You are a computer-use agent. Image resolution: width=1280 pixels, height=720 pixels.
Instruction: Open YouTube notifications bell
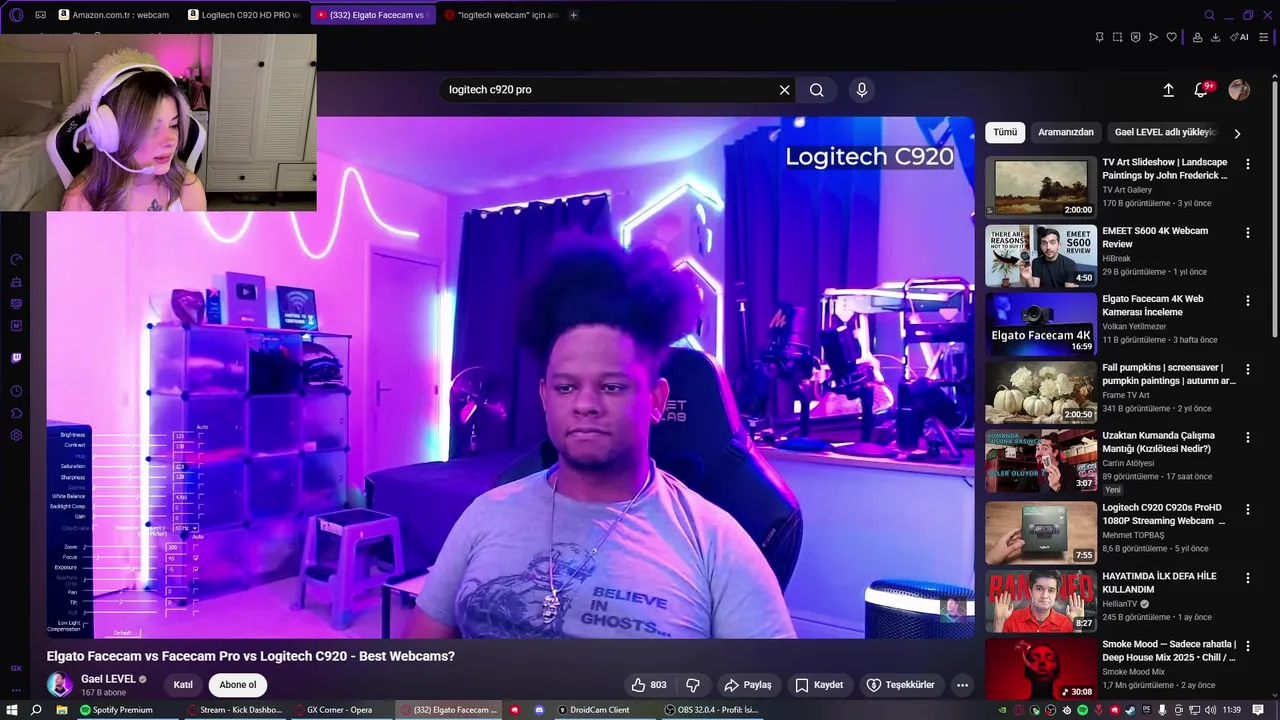[x=1202, y=90]
